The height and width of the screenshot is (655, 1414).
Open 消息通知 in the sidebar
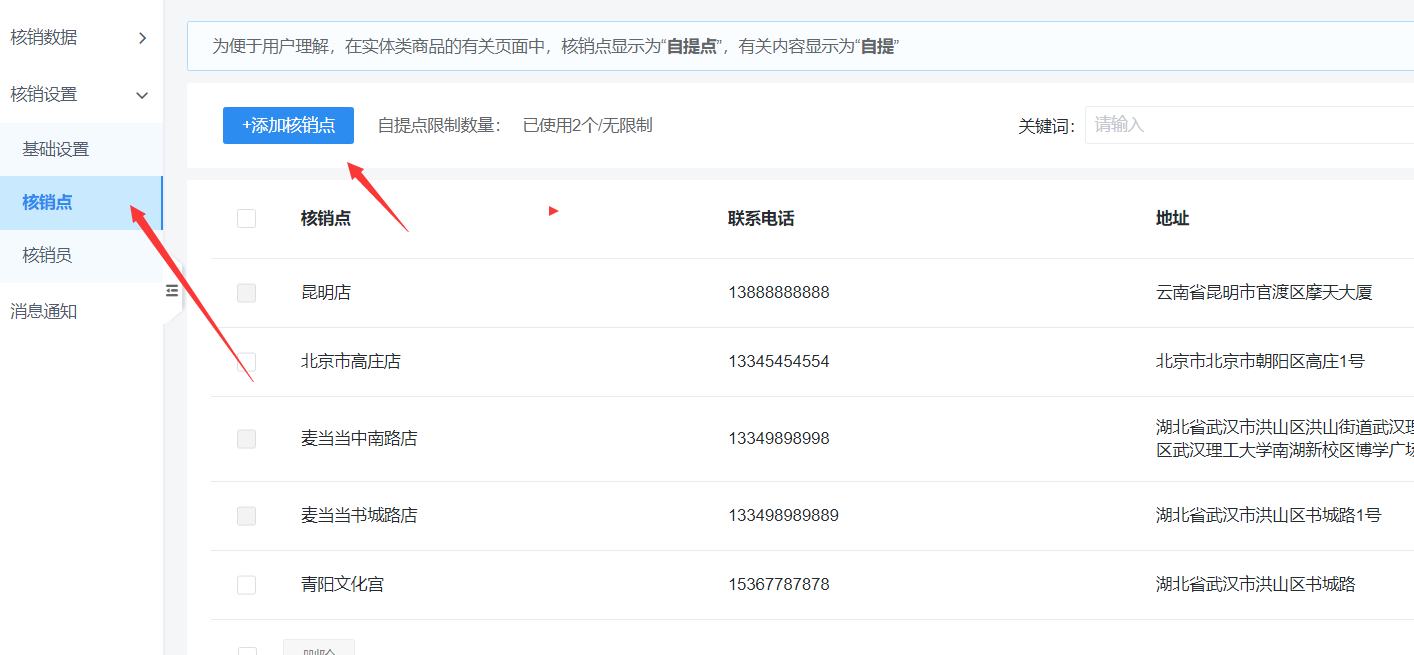pyautogui.click(x=44, y=311)
